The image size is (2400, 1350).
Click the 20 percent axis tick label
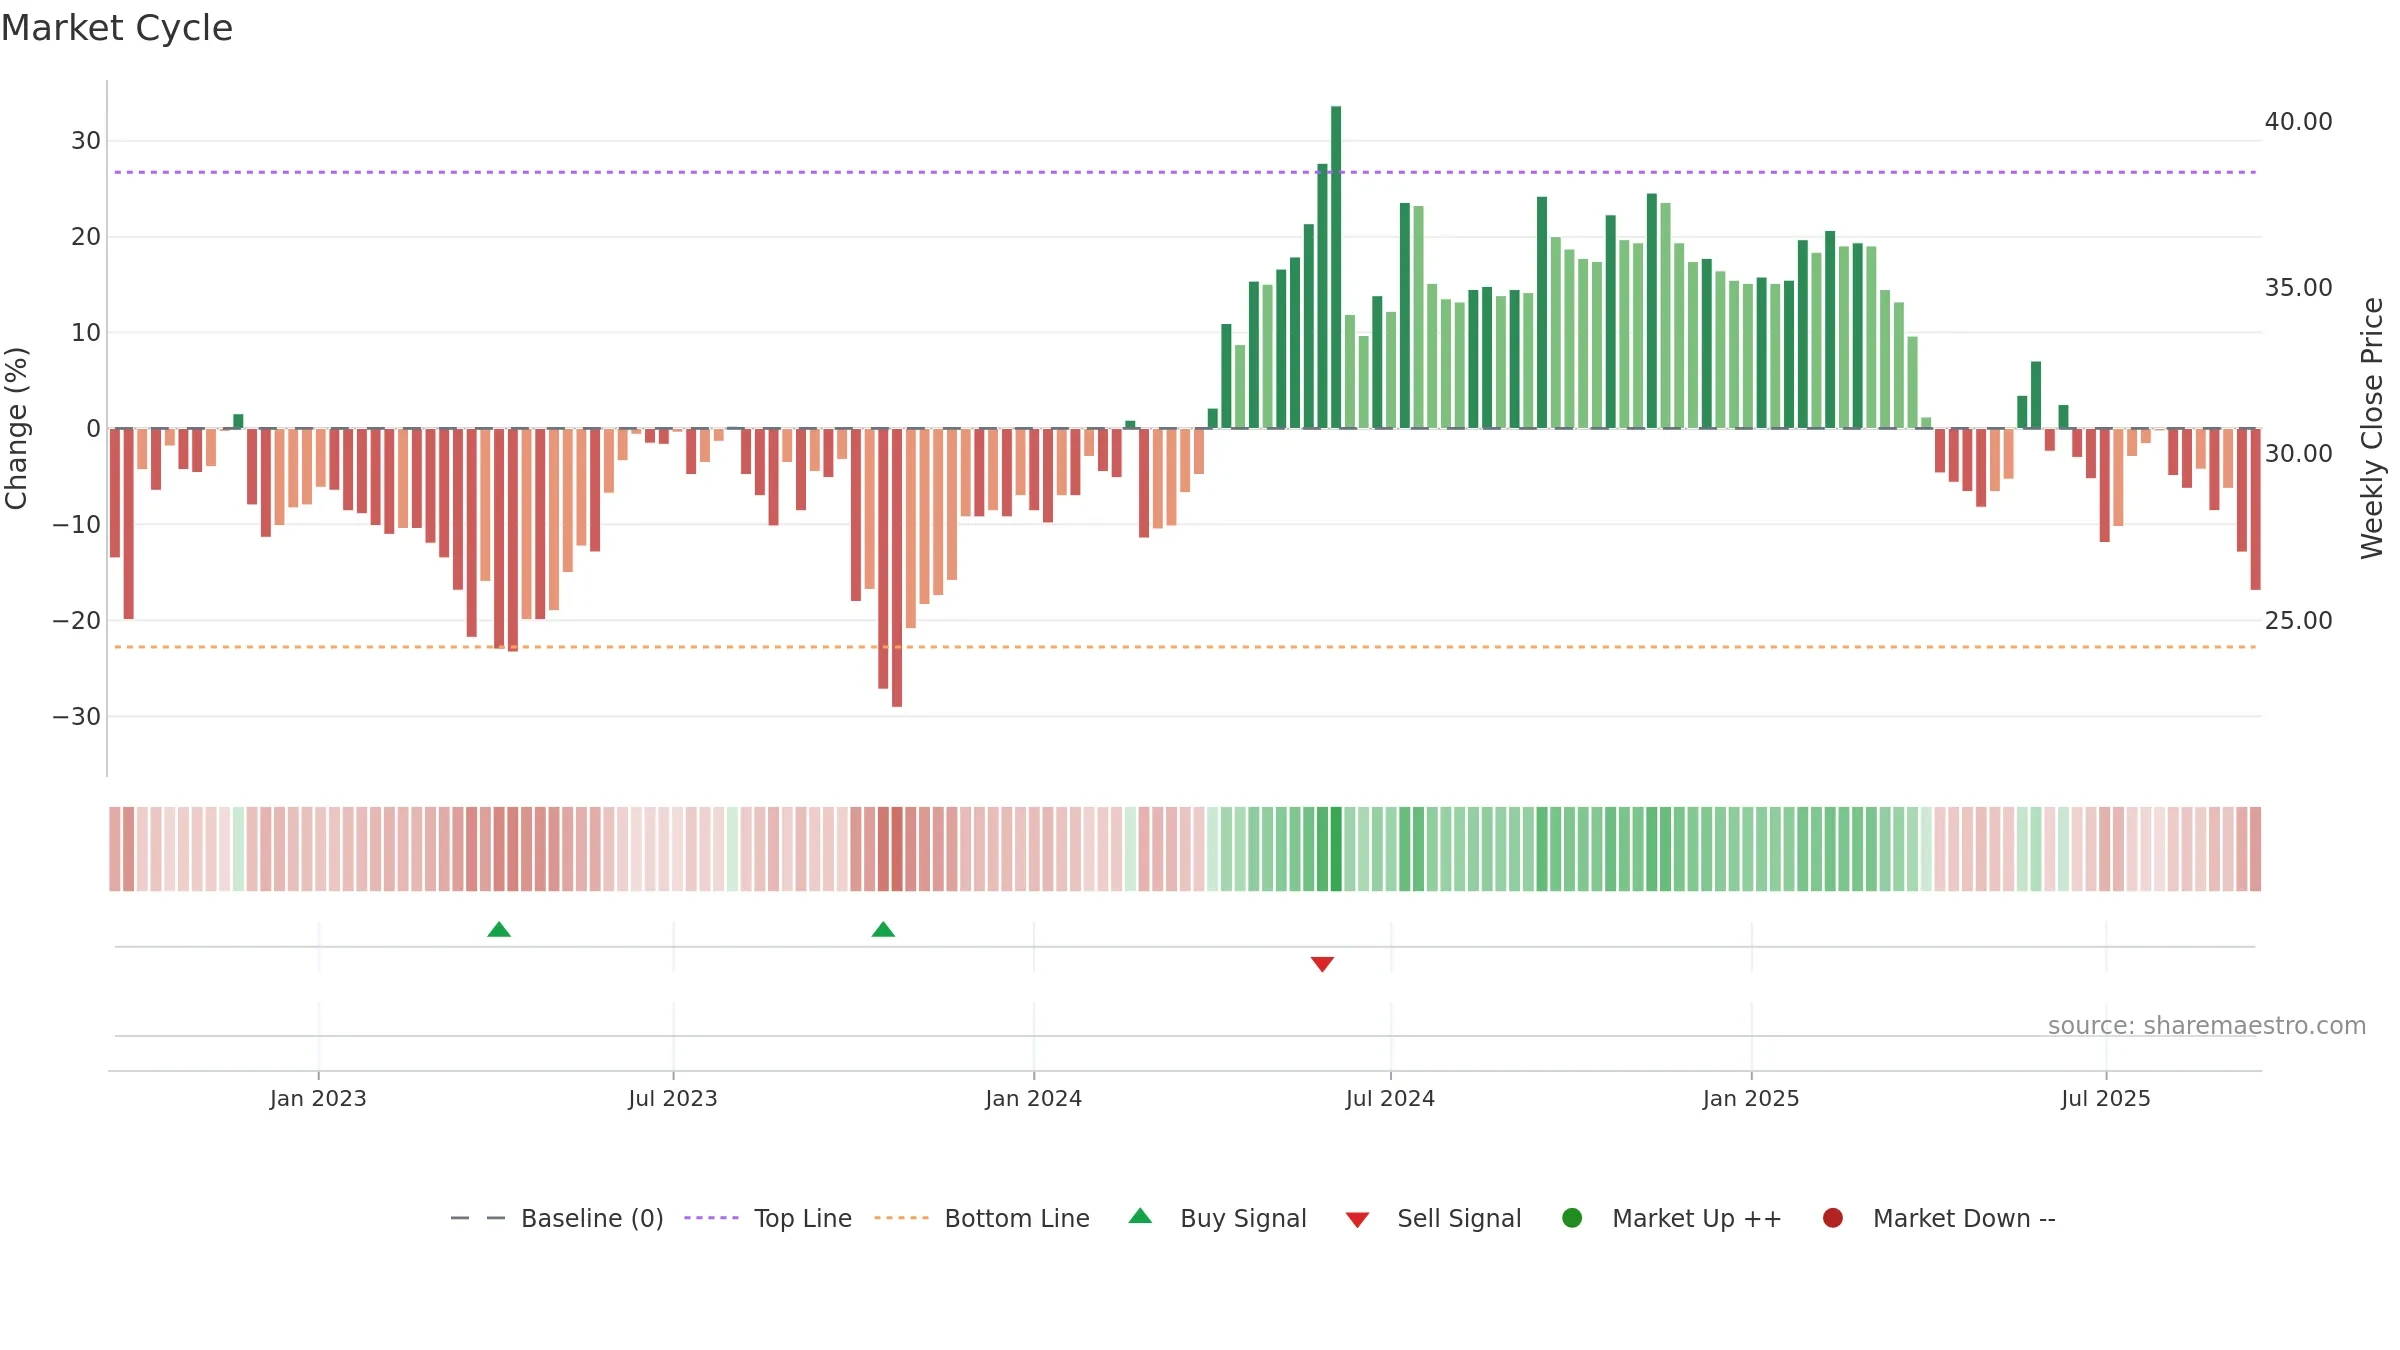pyautogui.click(x=86, y=237)
